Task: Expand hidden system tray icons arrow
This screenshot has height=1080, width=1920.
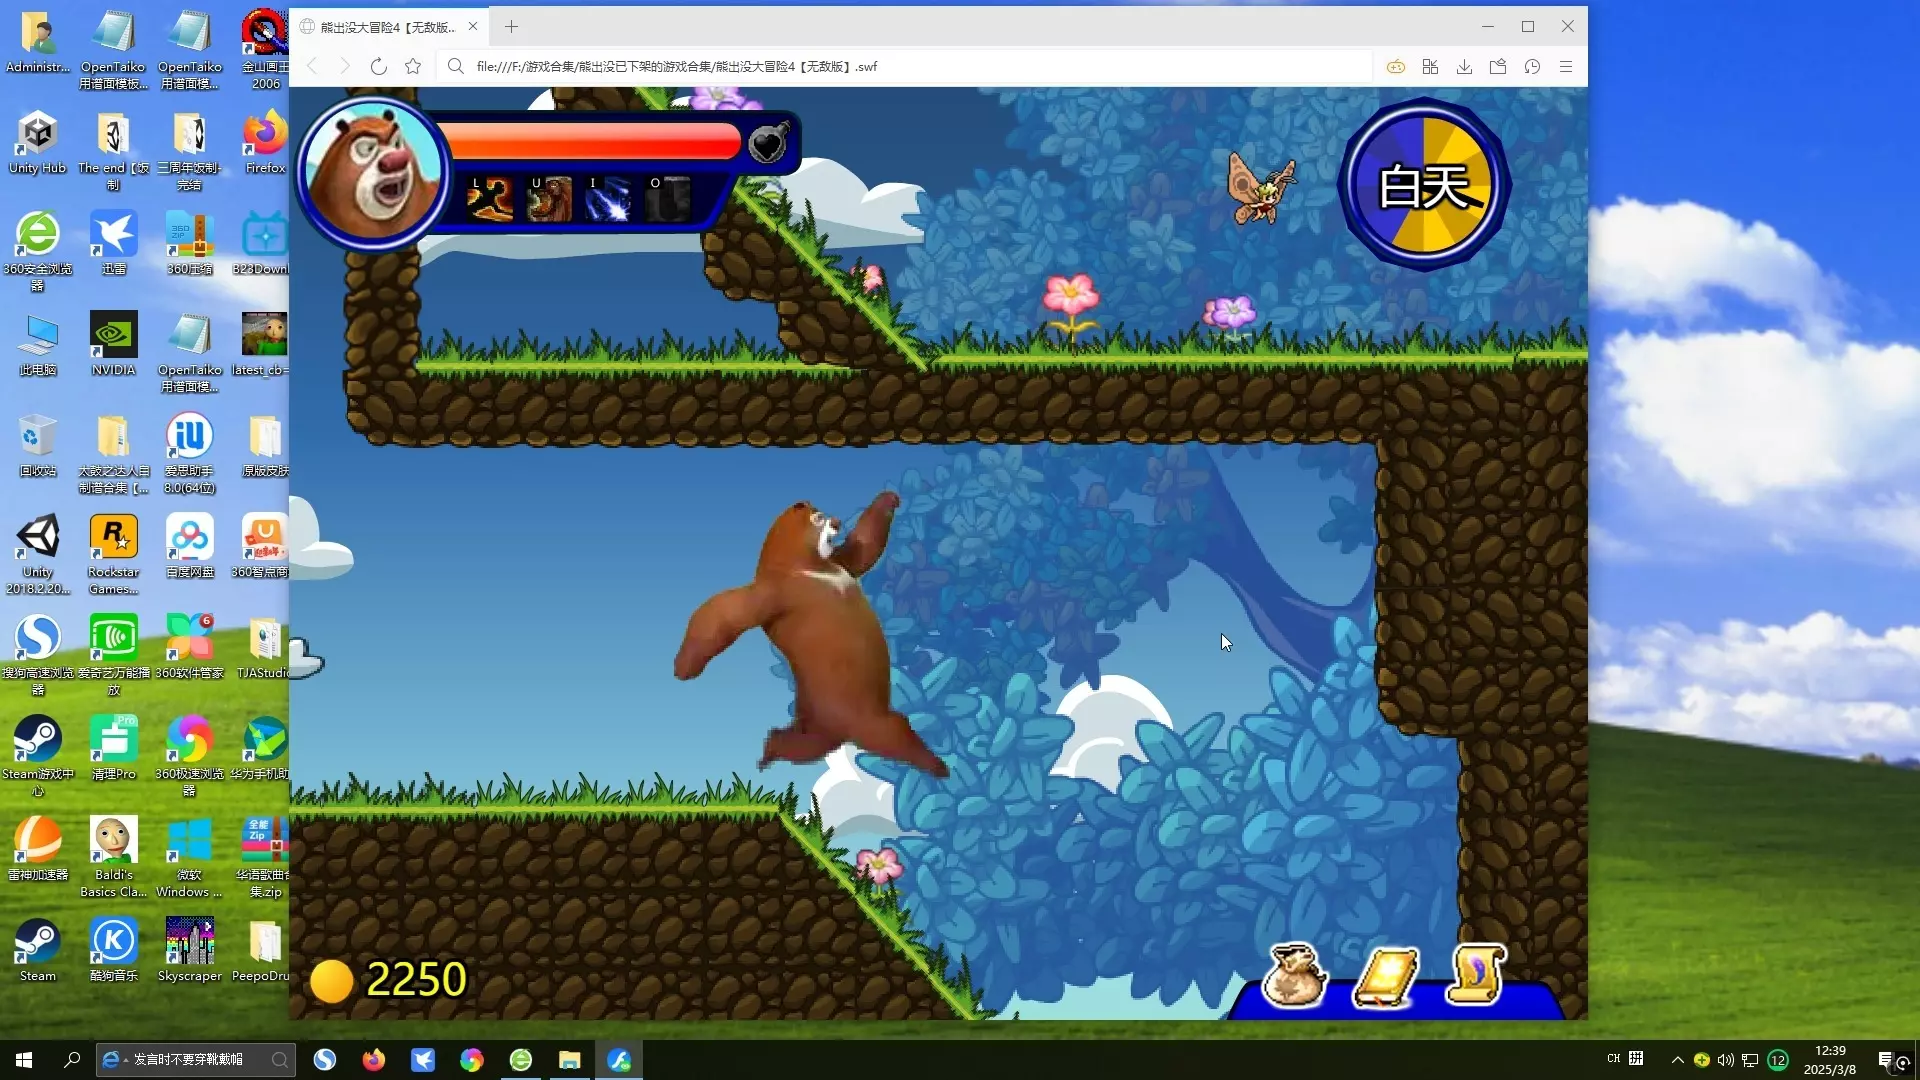Action: click(x=1677, y=1060)
